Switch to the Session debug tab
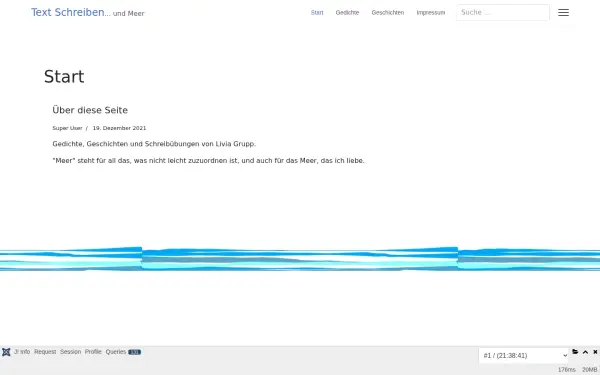Image resolution: width=600 pixels, height=375 pixels. click(70, 352)
